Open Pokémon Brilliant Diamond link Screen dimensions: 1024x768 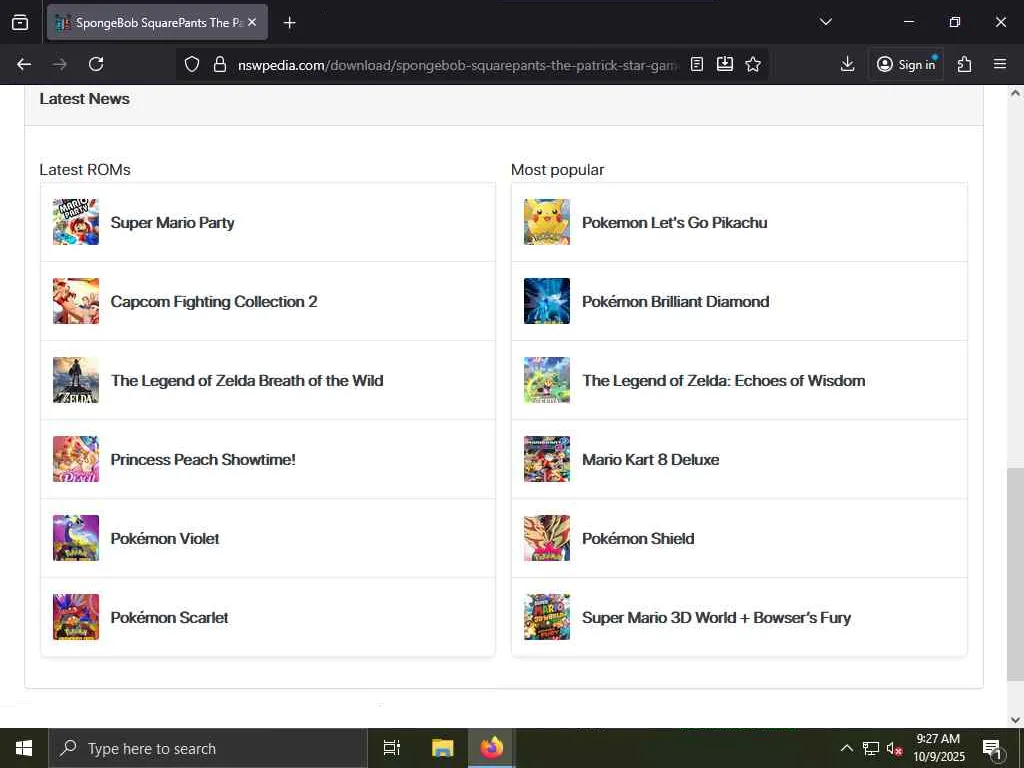[675, 302]
